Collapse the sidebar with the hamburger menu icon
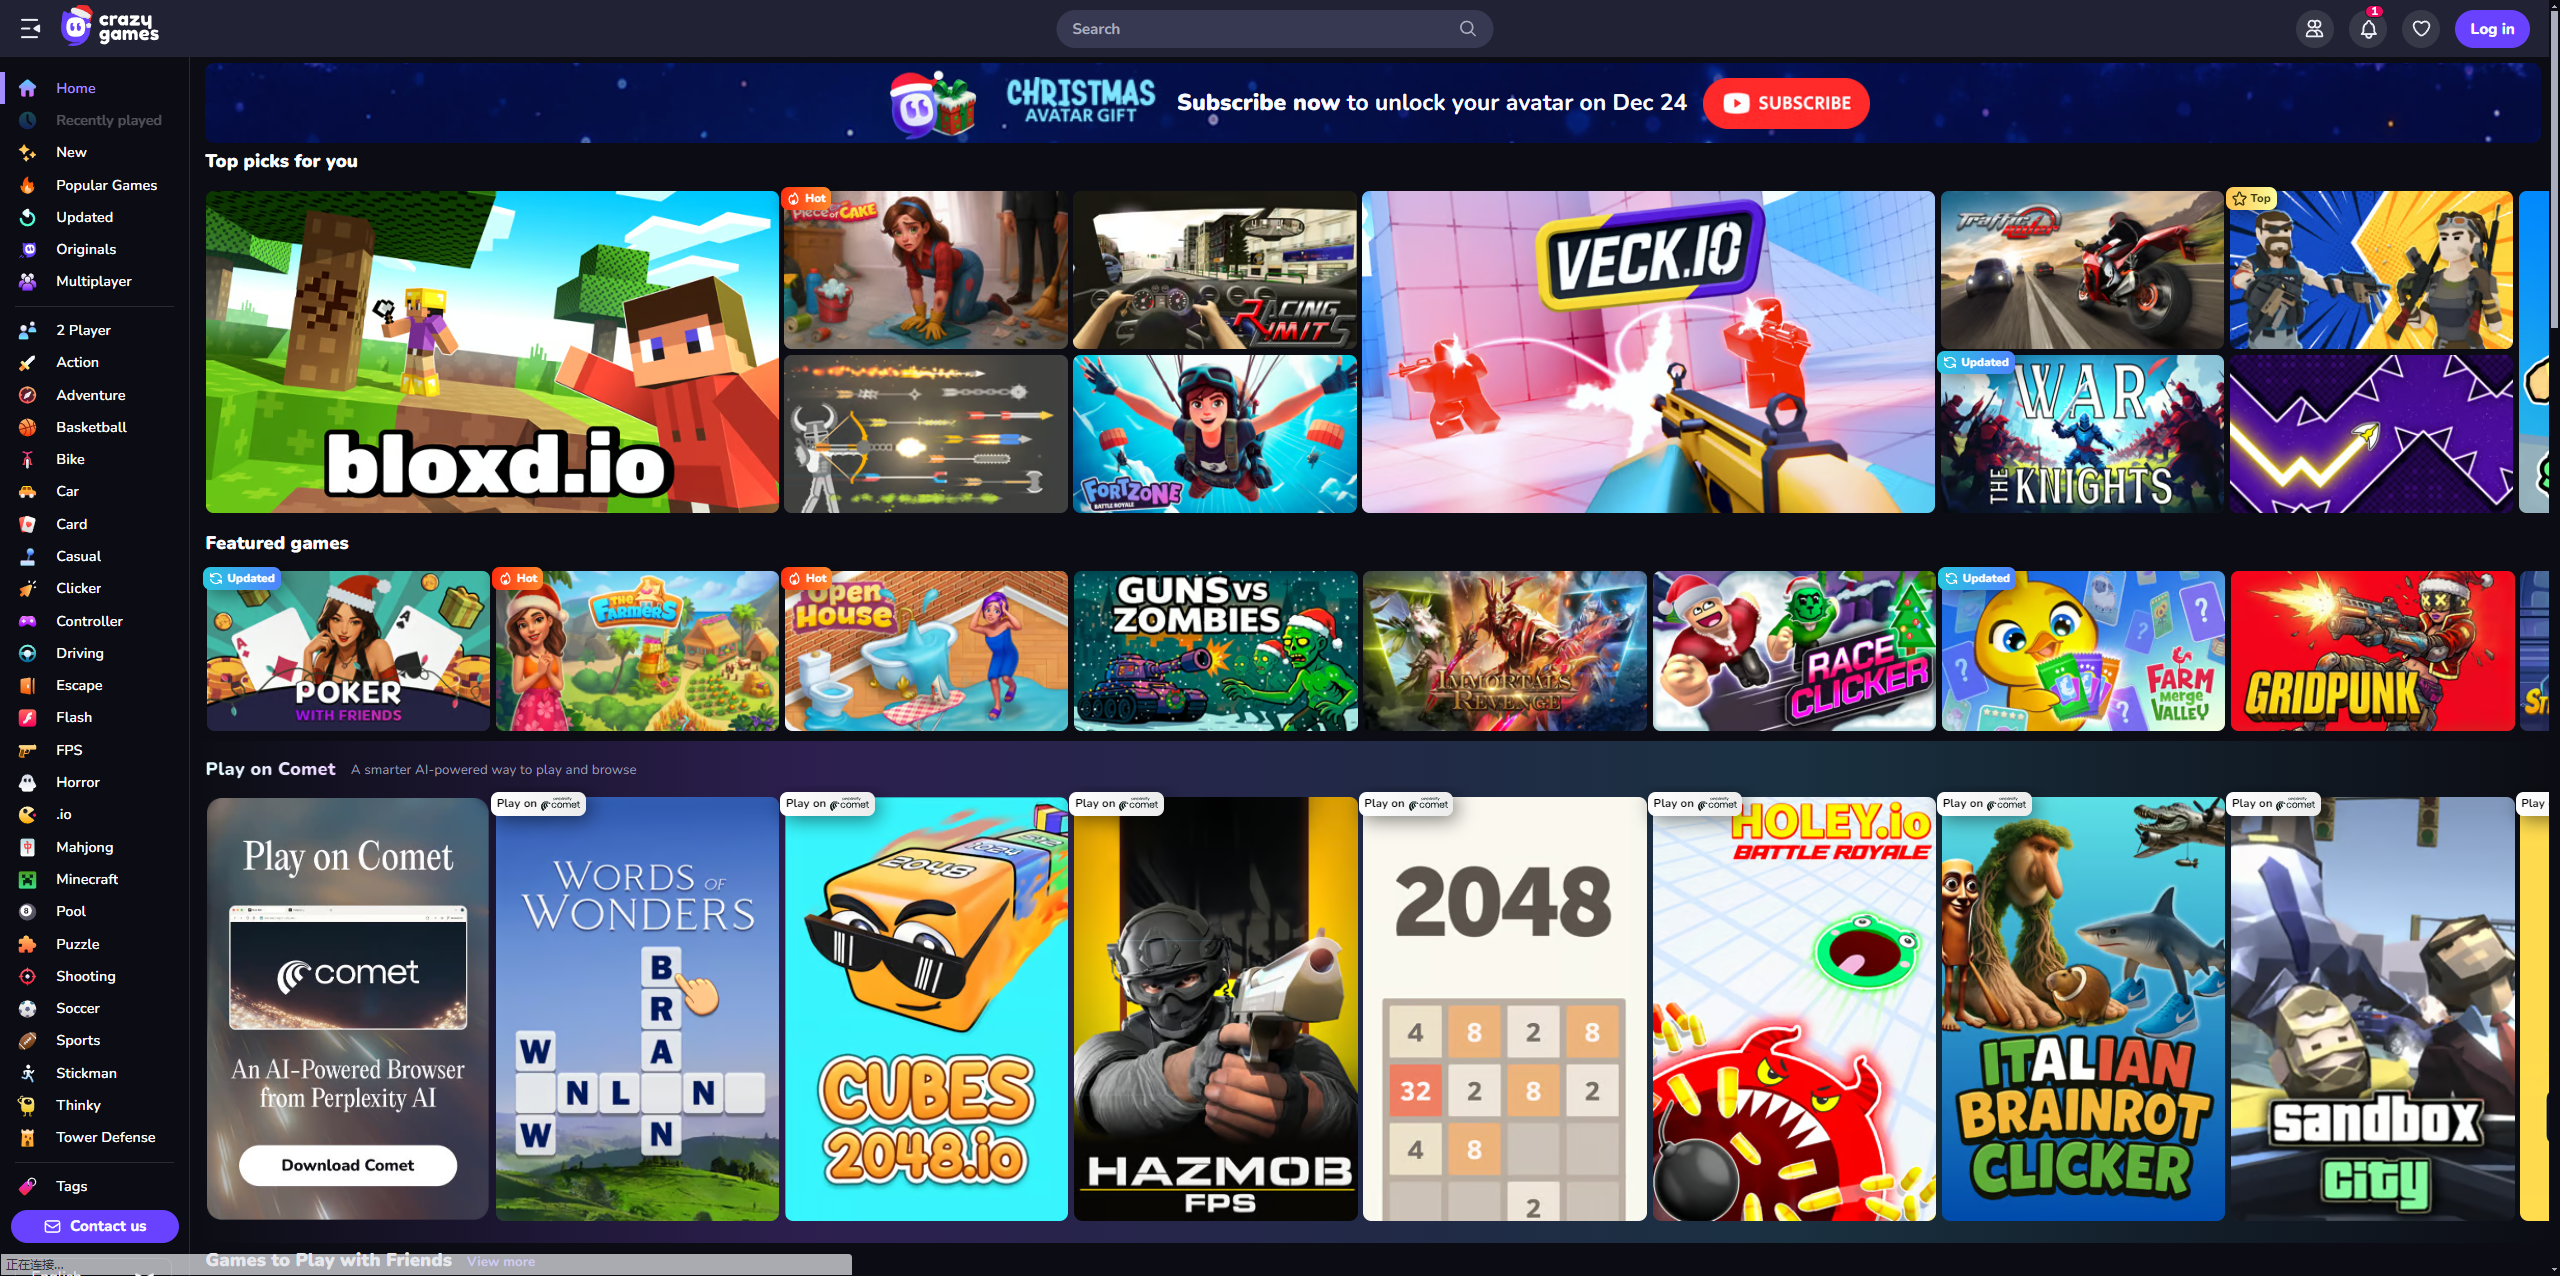The image size is (2560, 1276). pos(30,28)
